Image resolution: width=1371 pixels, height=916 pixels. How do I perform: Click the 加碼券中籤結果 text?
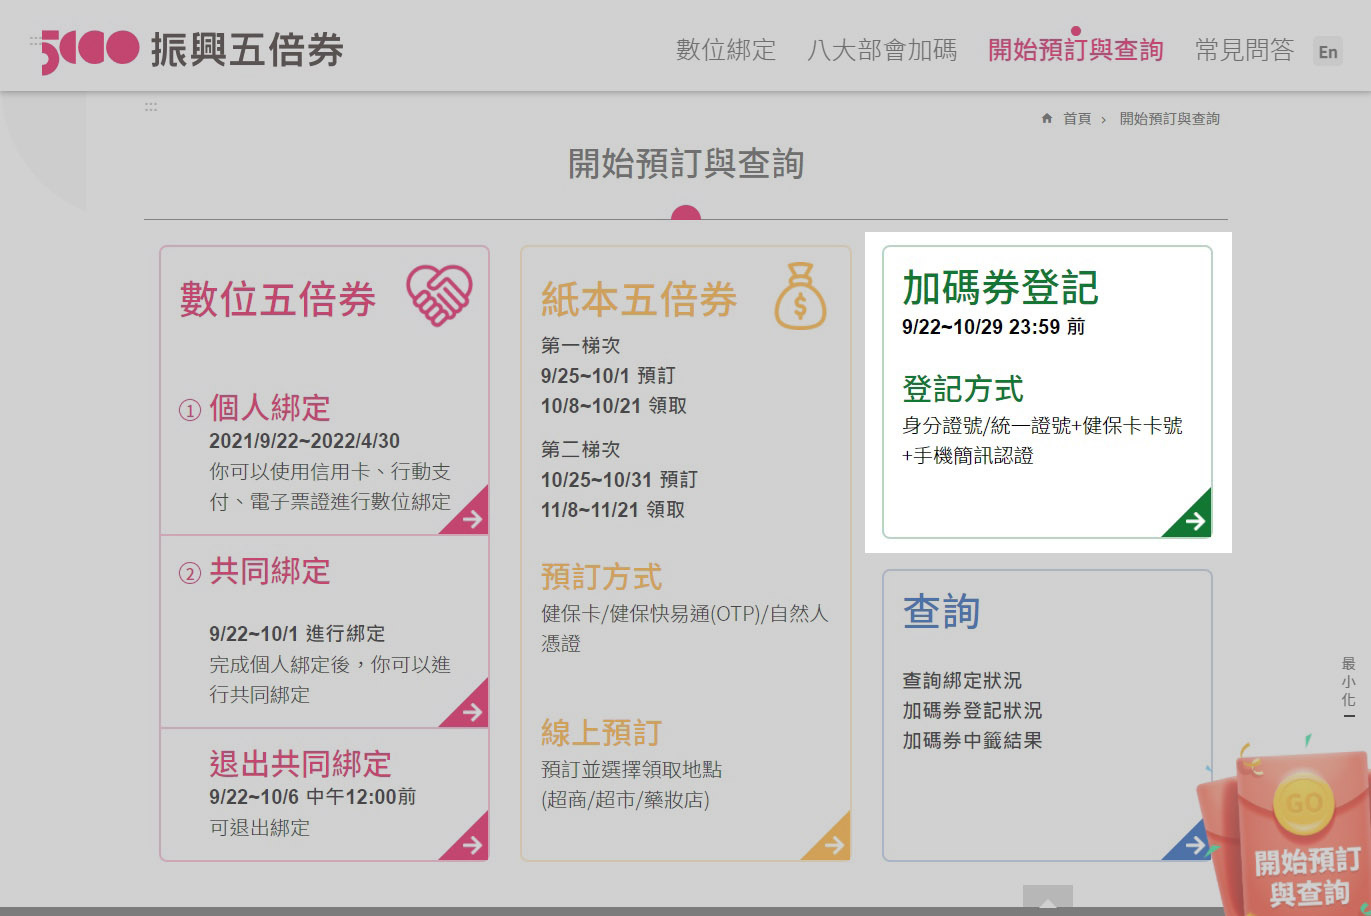(972, 741)
